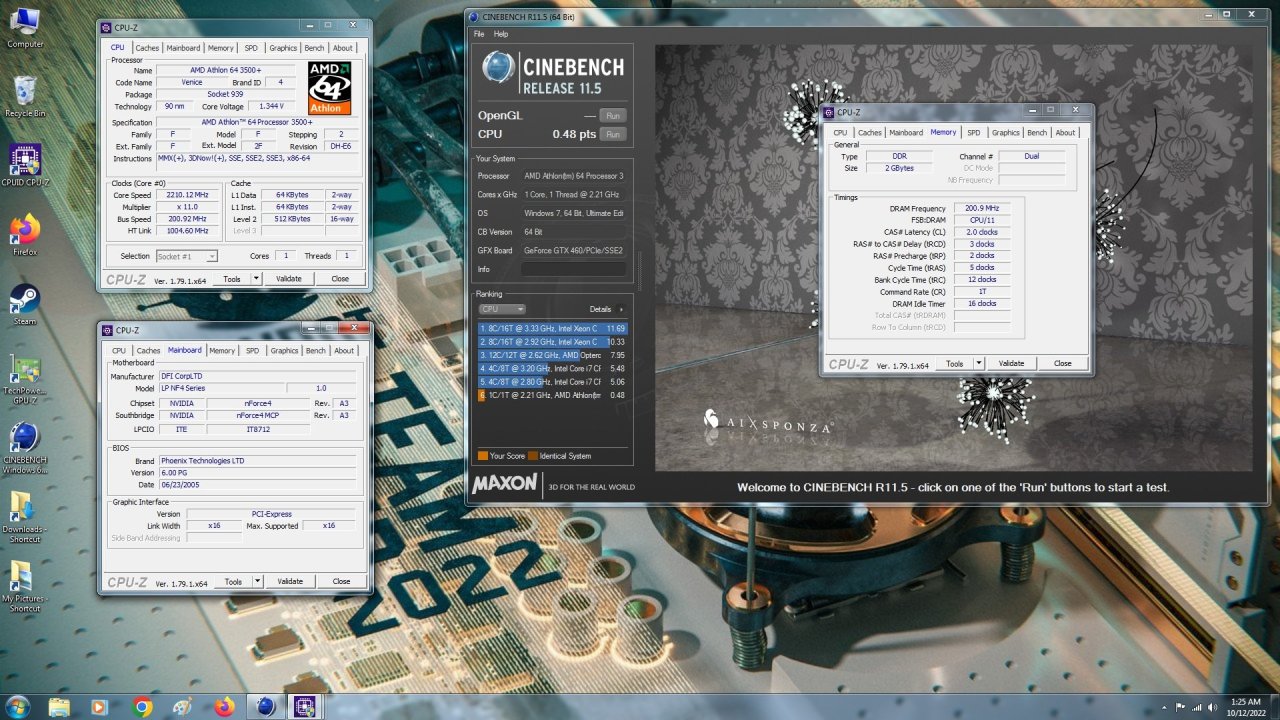The image size is (1280, 720).
Task: Switch to the Caches tab in top CPU-Z window
Action: 147,48
